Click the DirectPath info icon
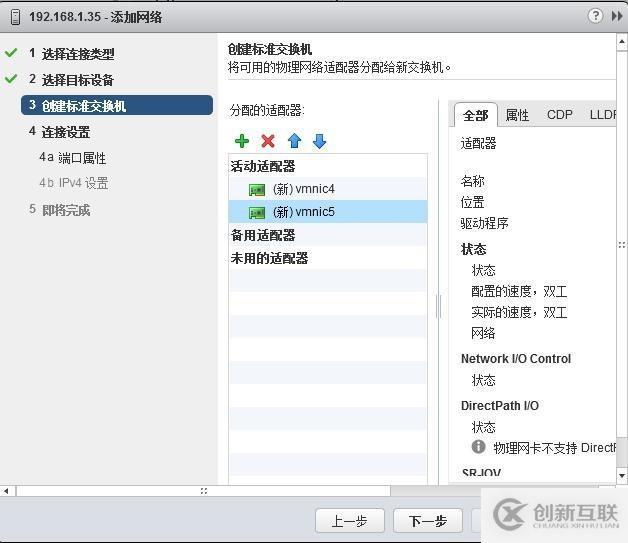Viewport: 628px width, 543px height. [x=478, y=446]
